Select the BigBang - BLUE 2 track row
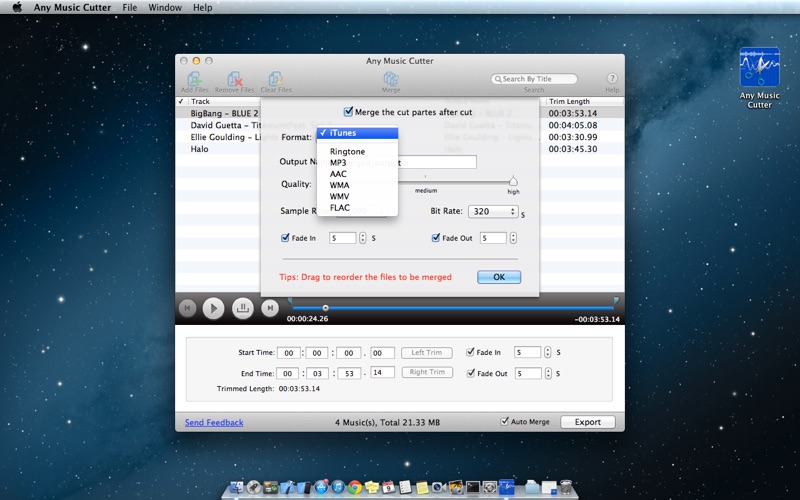This screenshot has width=800, height=500. tap(399, 113)
